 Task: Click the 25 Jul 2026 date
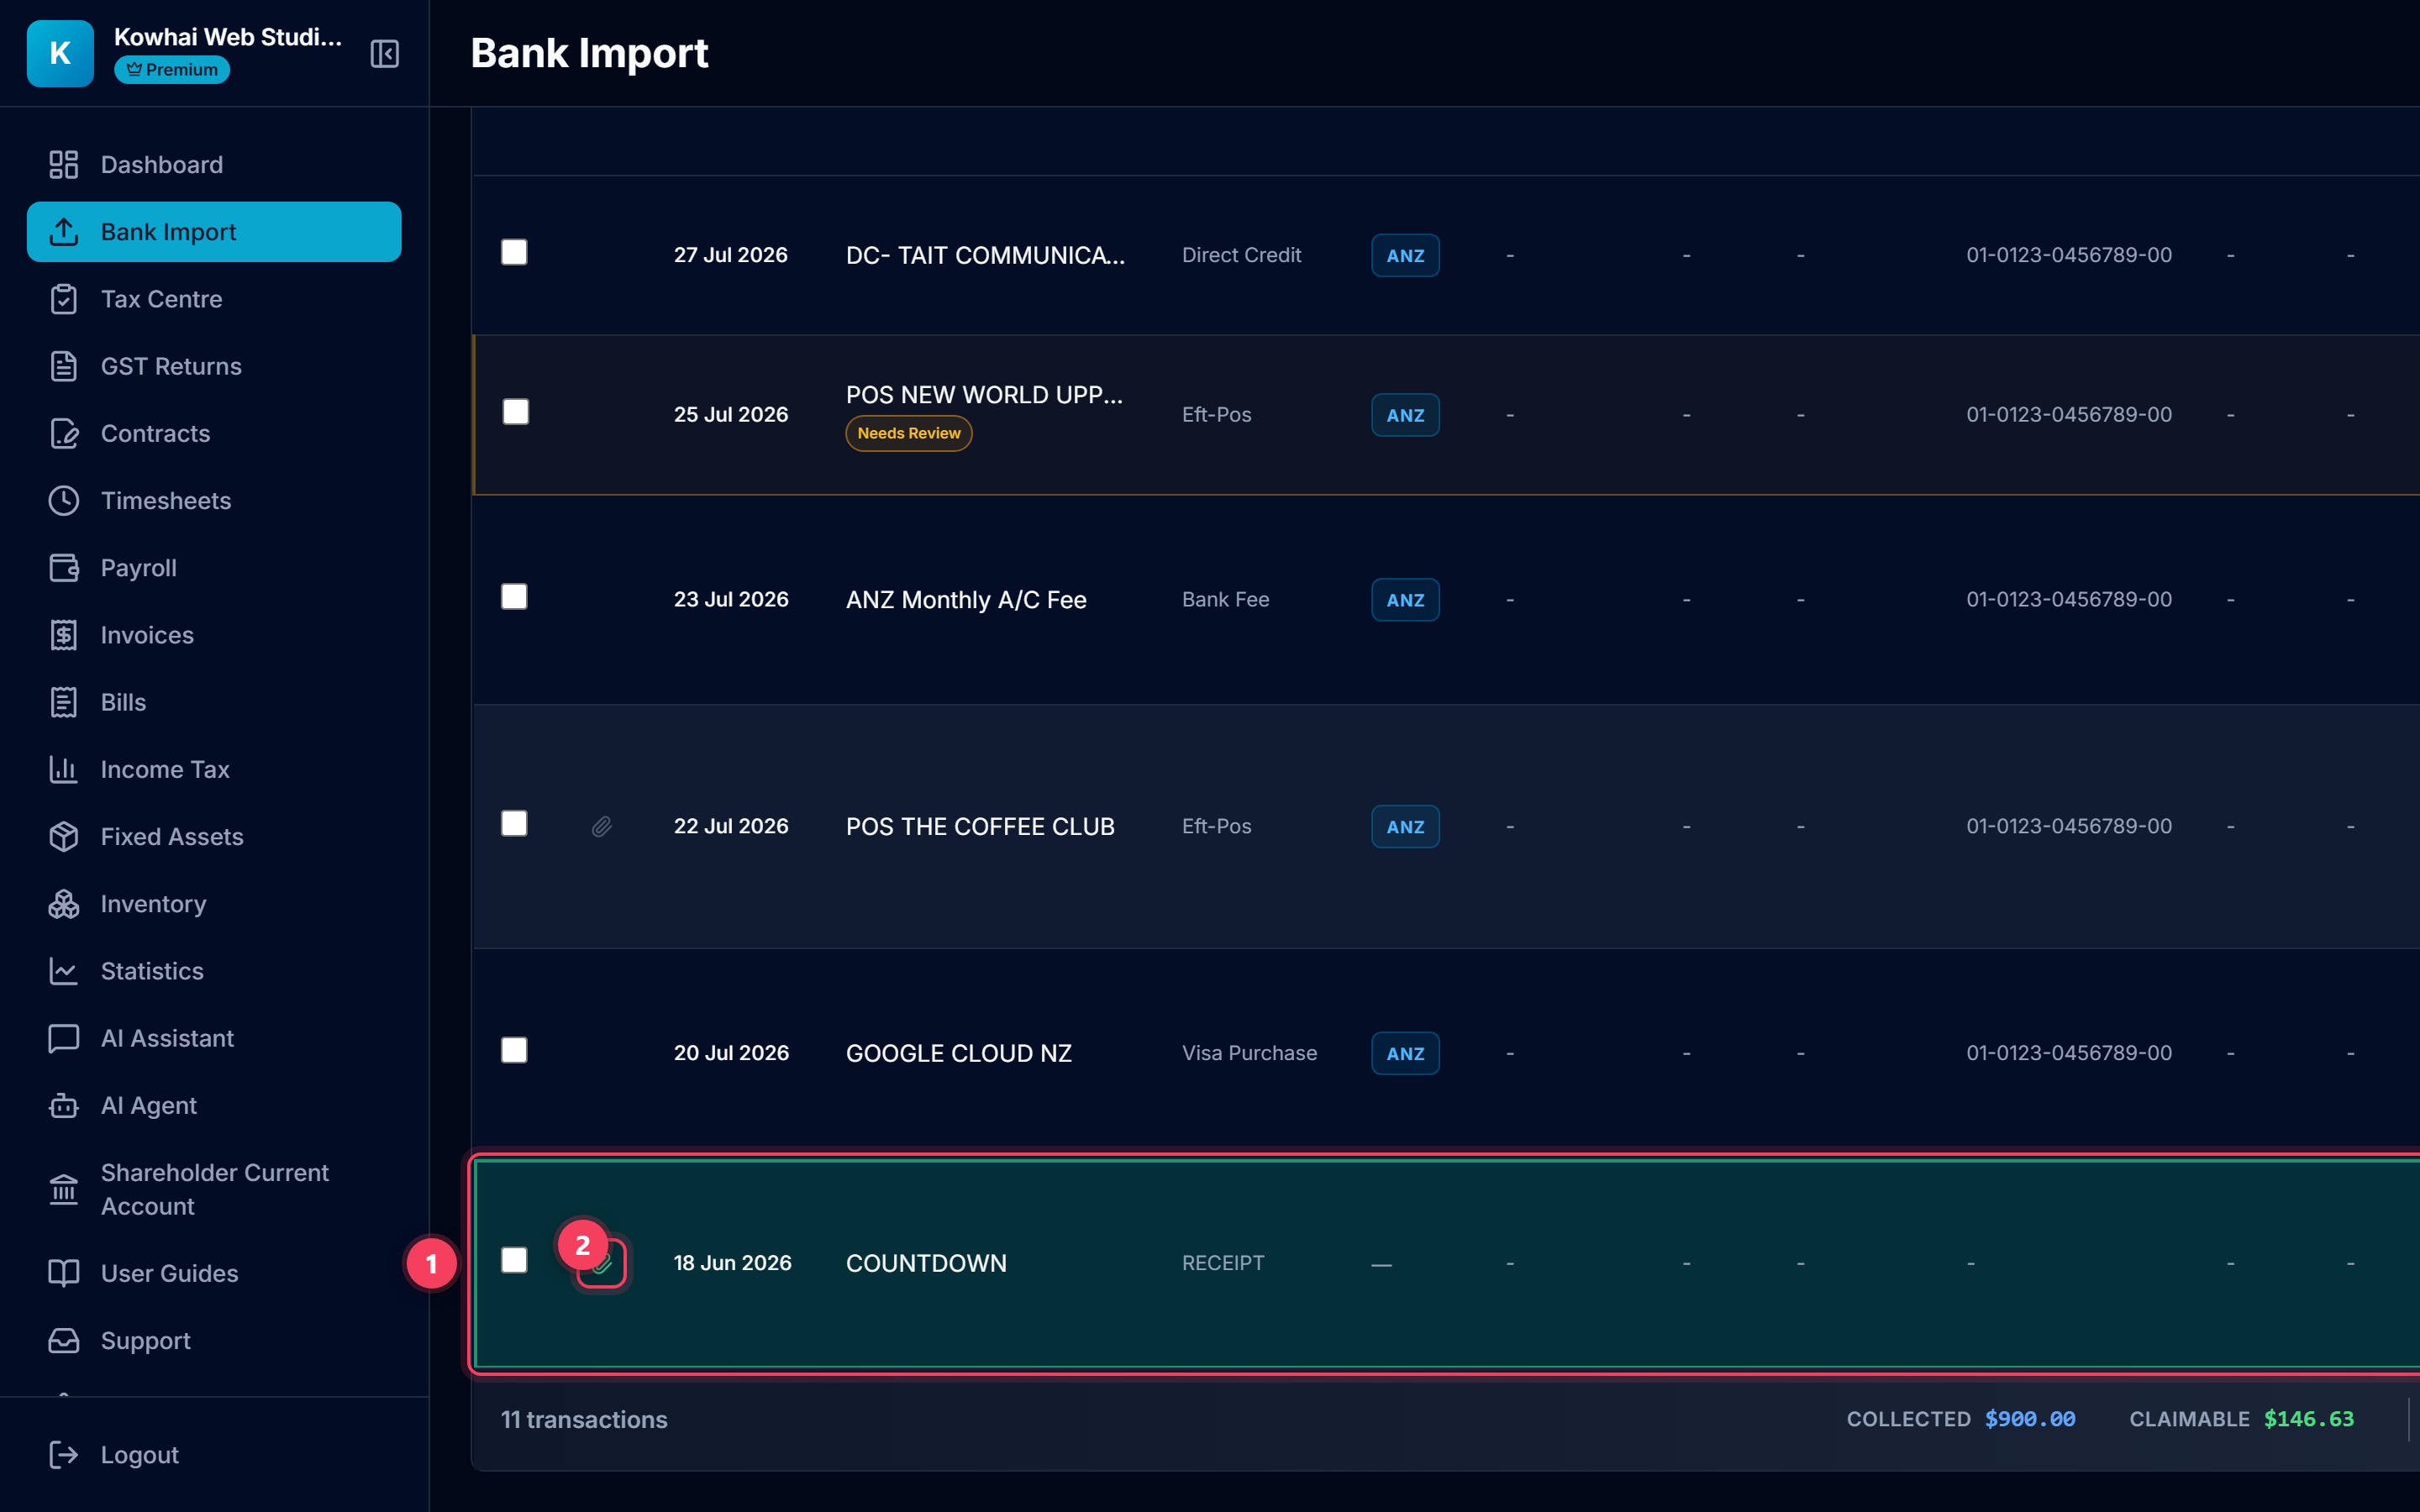(731, 414)
